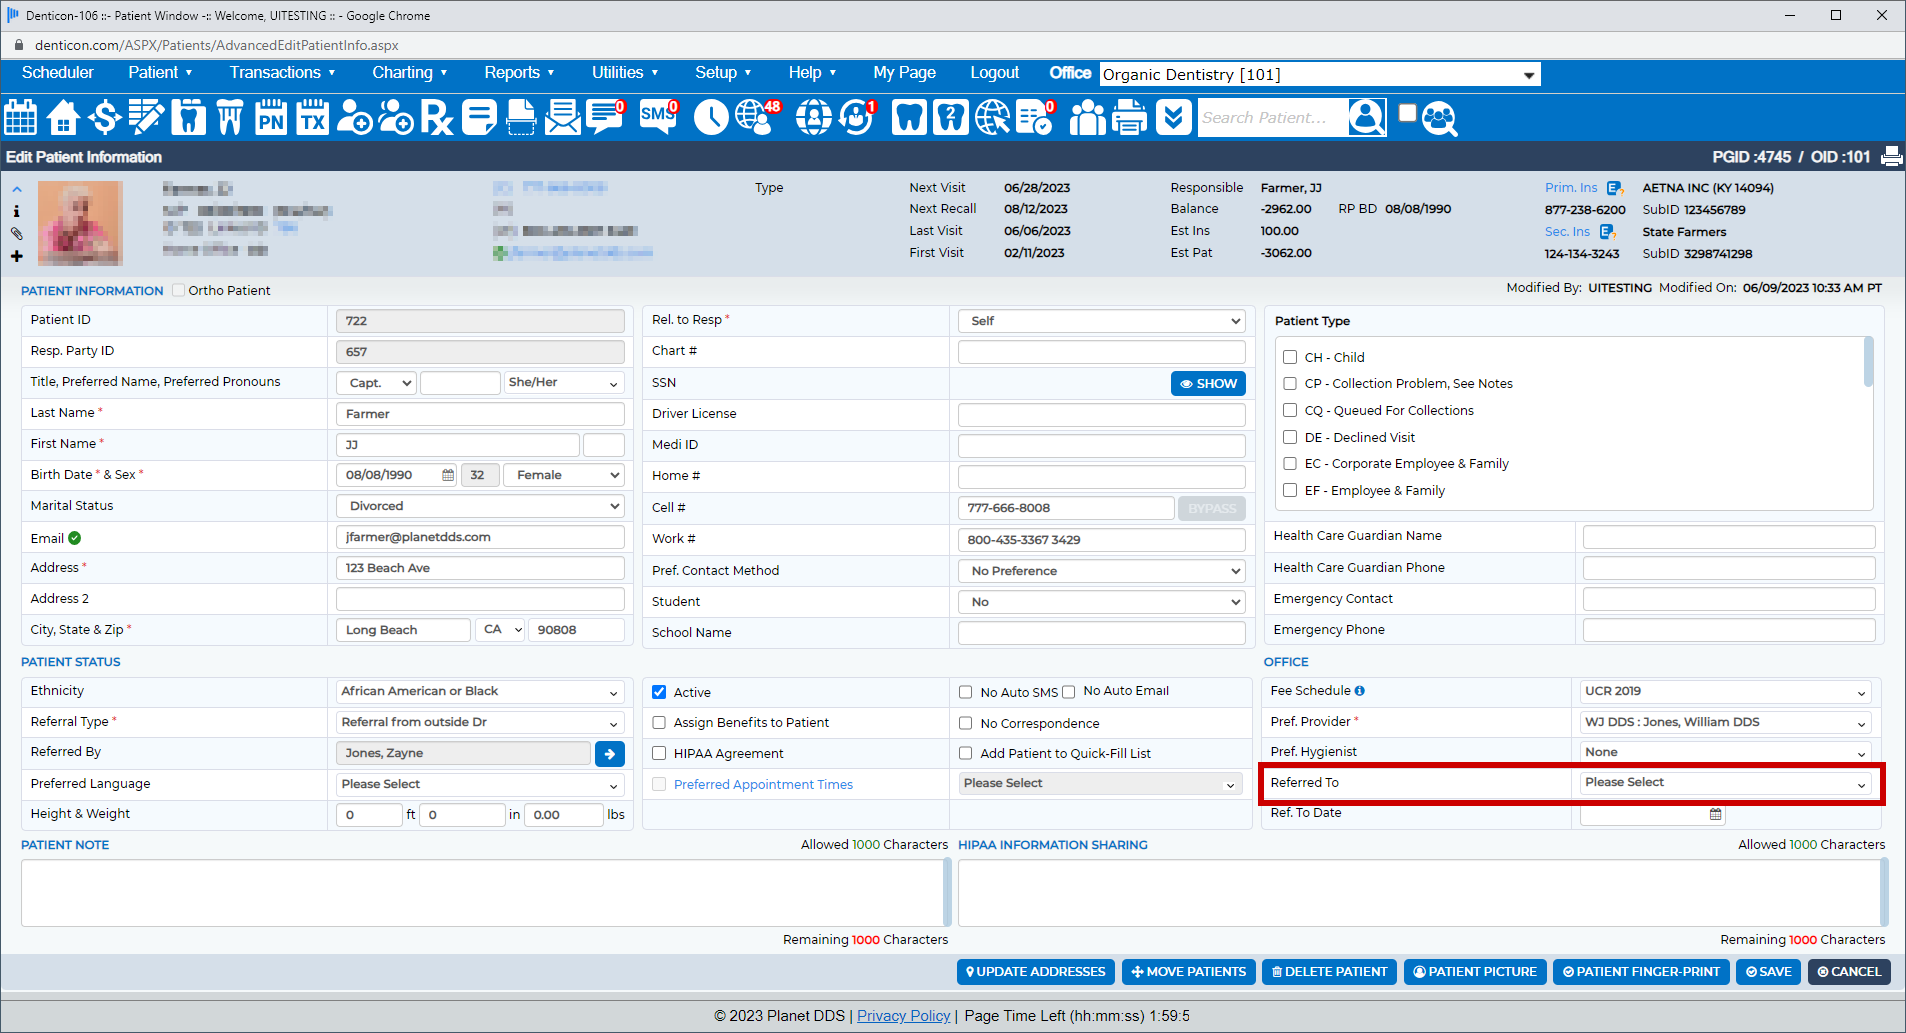Check DE - Declined Visit patient type
This screenshot has width=1906, height=1033.
click(1290, 437)
